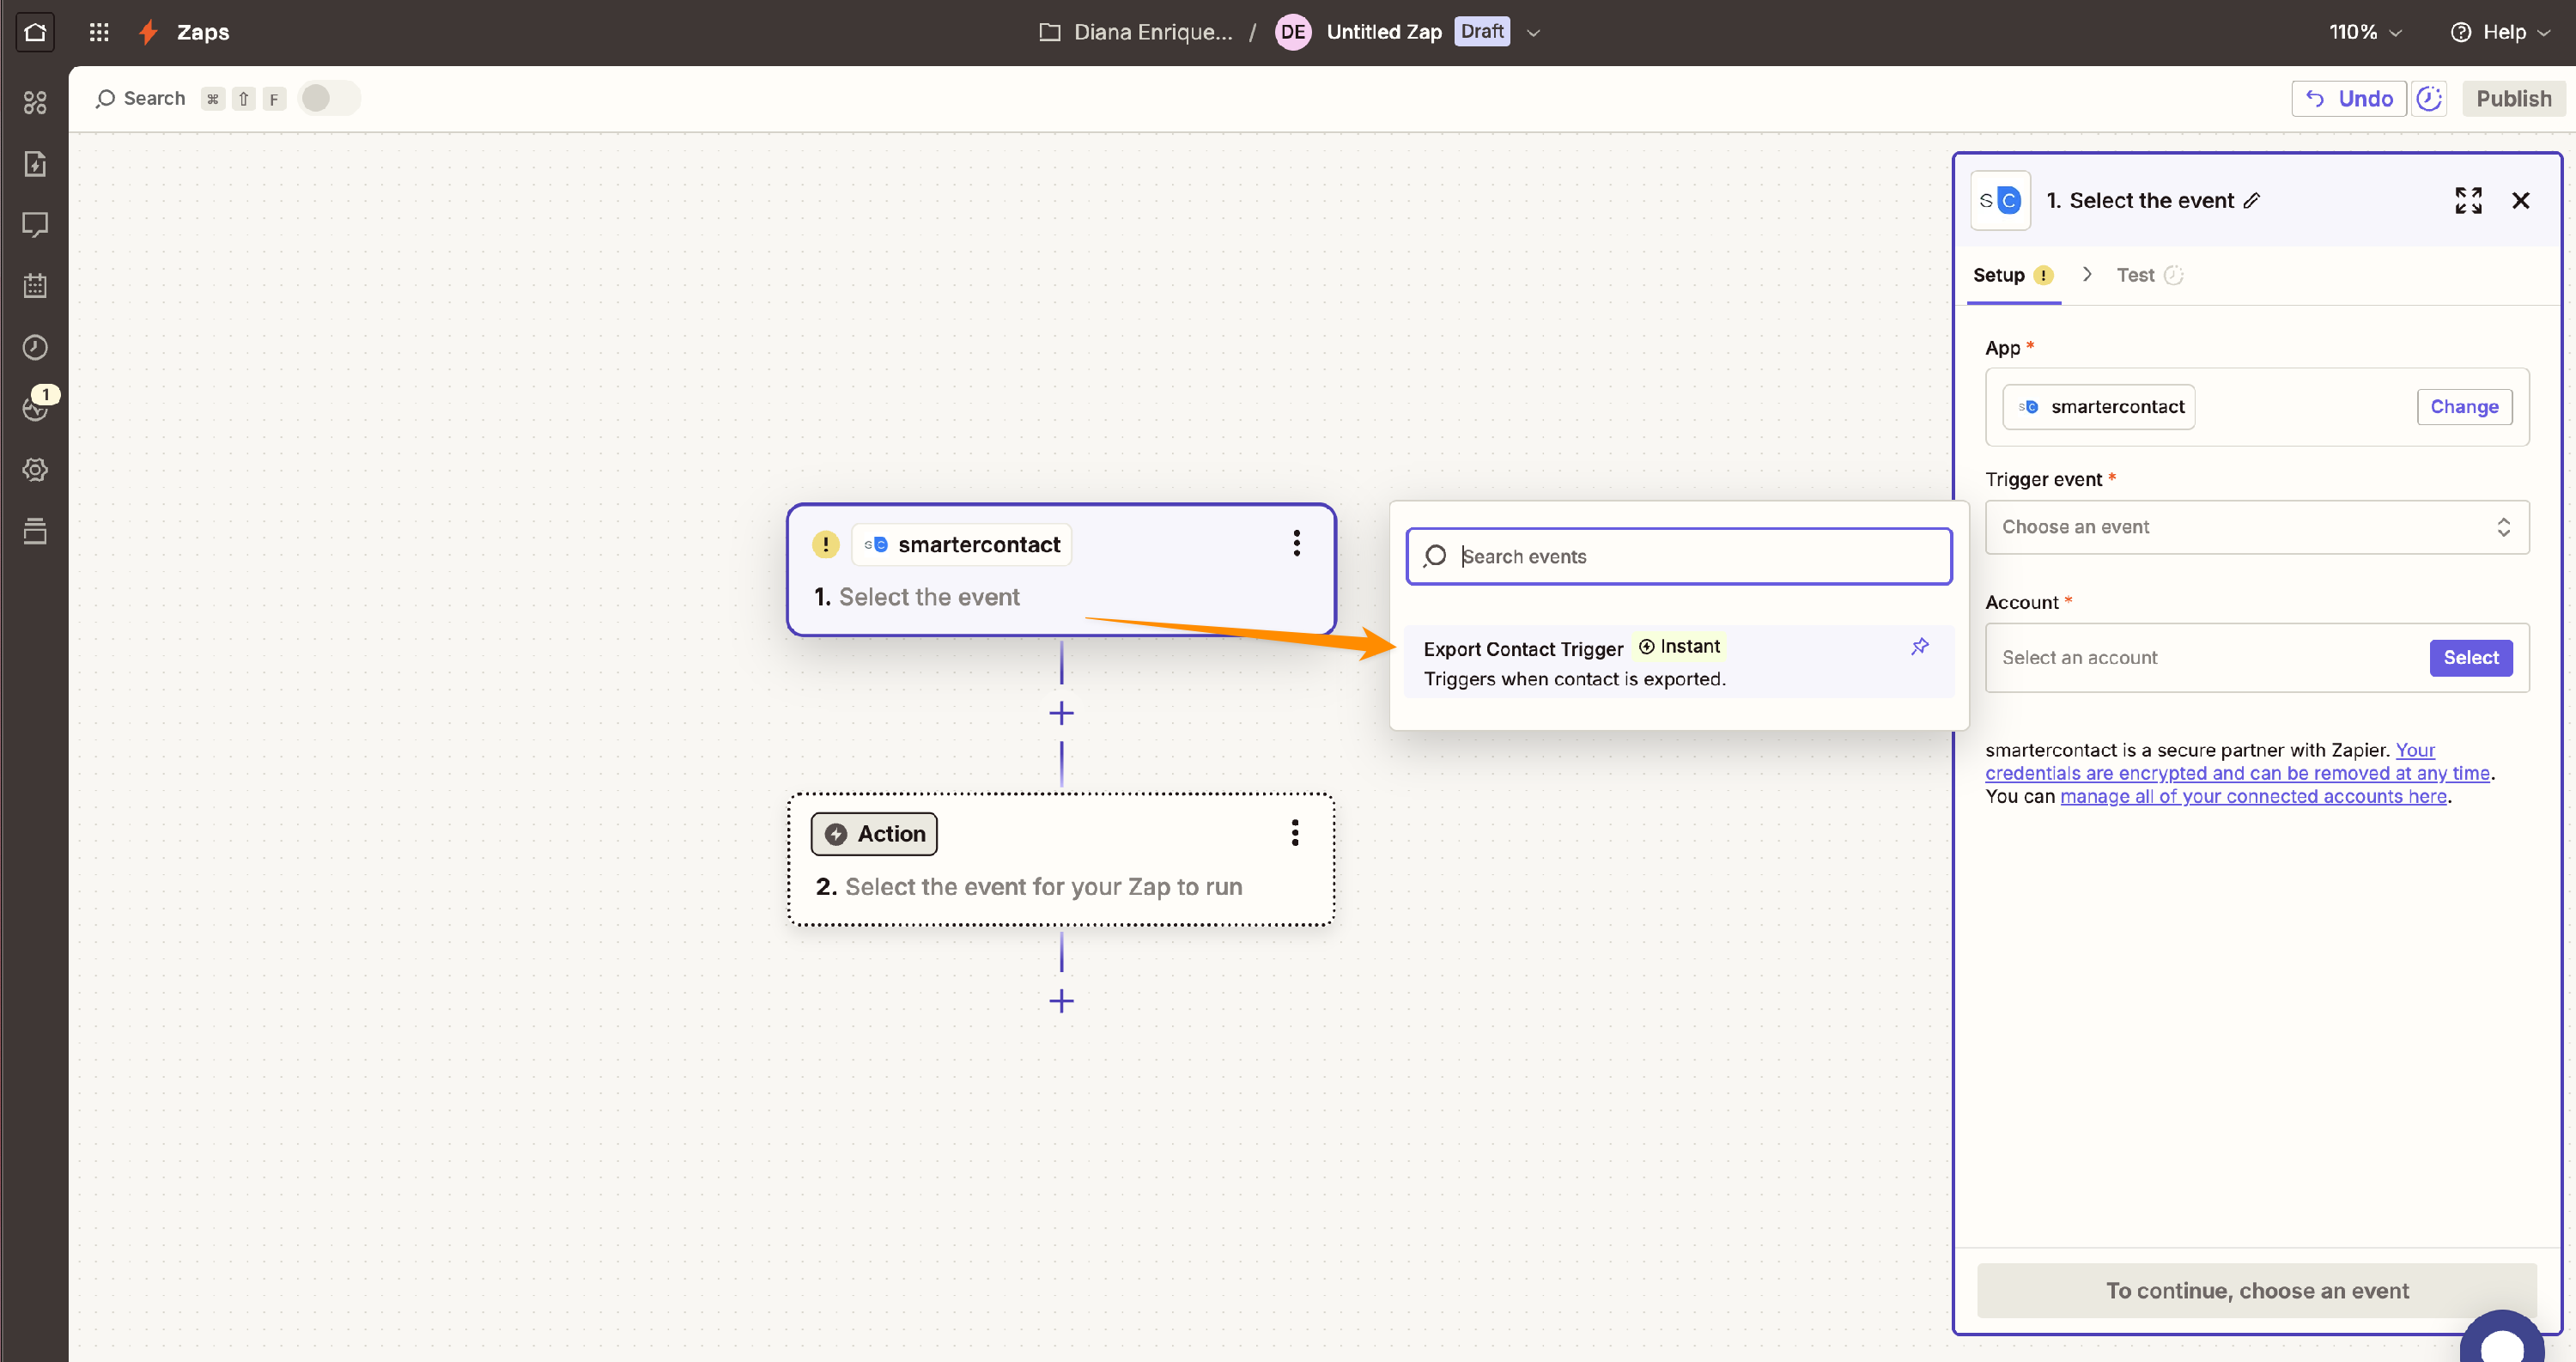The width and height of the screenshot is (2576, 1362).
Task: Expand dropdown chevron next to Draft badge
Action: (x=1533, y=32)
